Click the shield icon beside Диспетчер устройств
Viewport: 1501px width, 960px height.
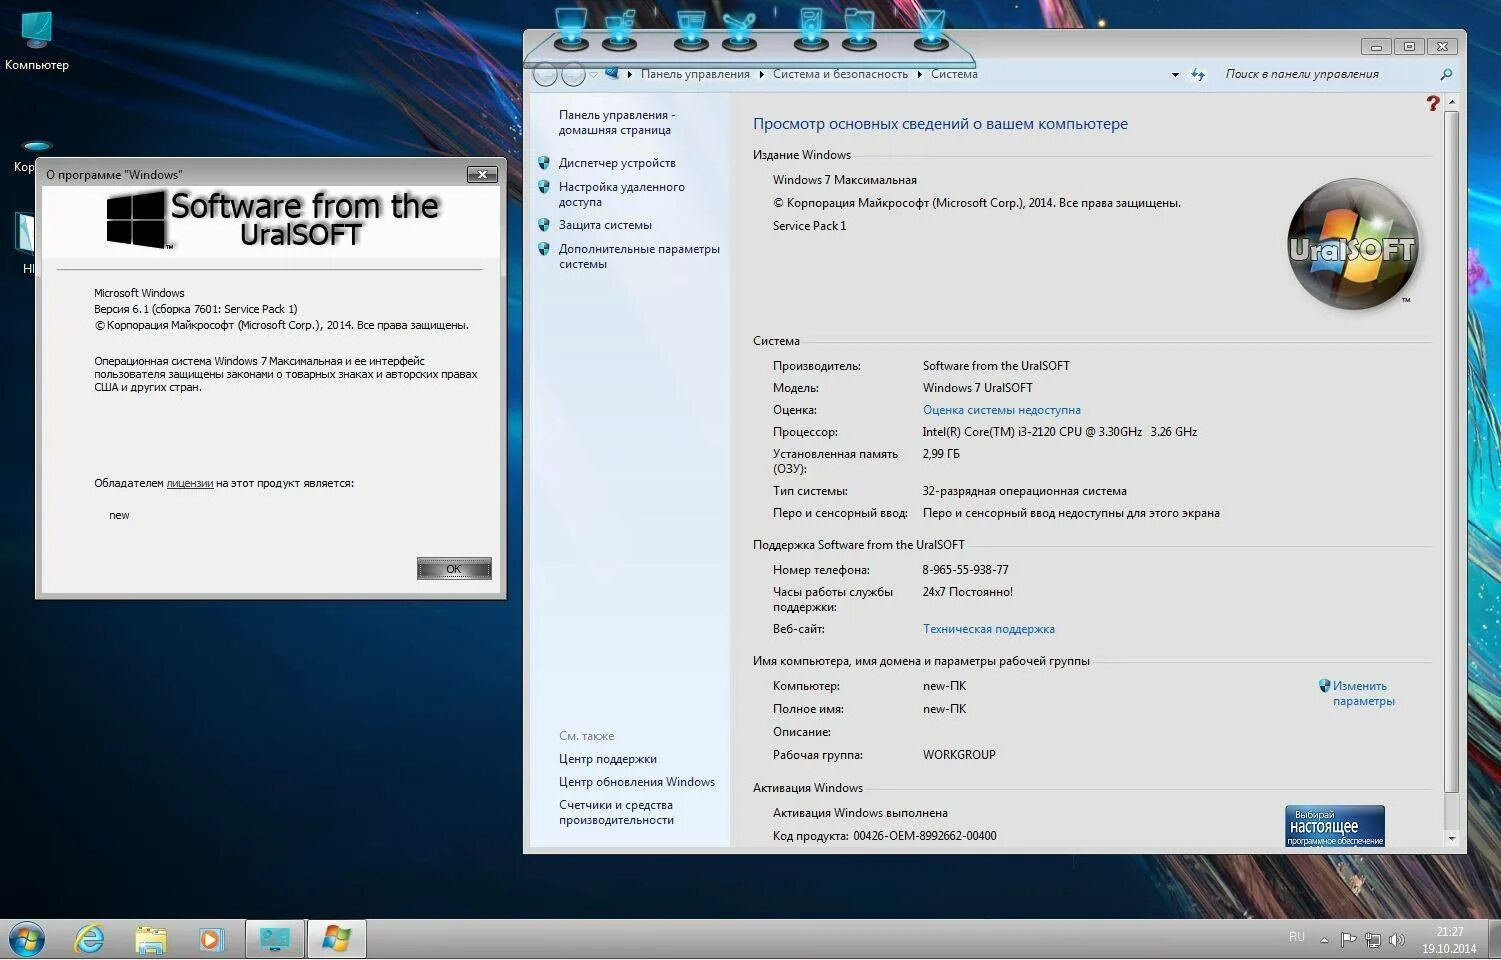[x=544, y=163]
